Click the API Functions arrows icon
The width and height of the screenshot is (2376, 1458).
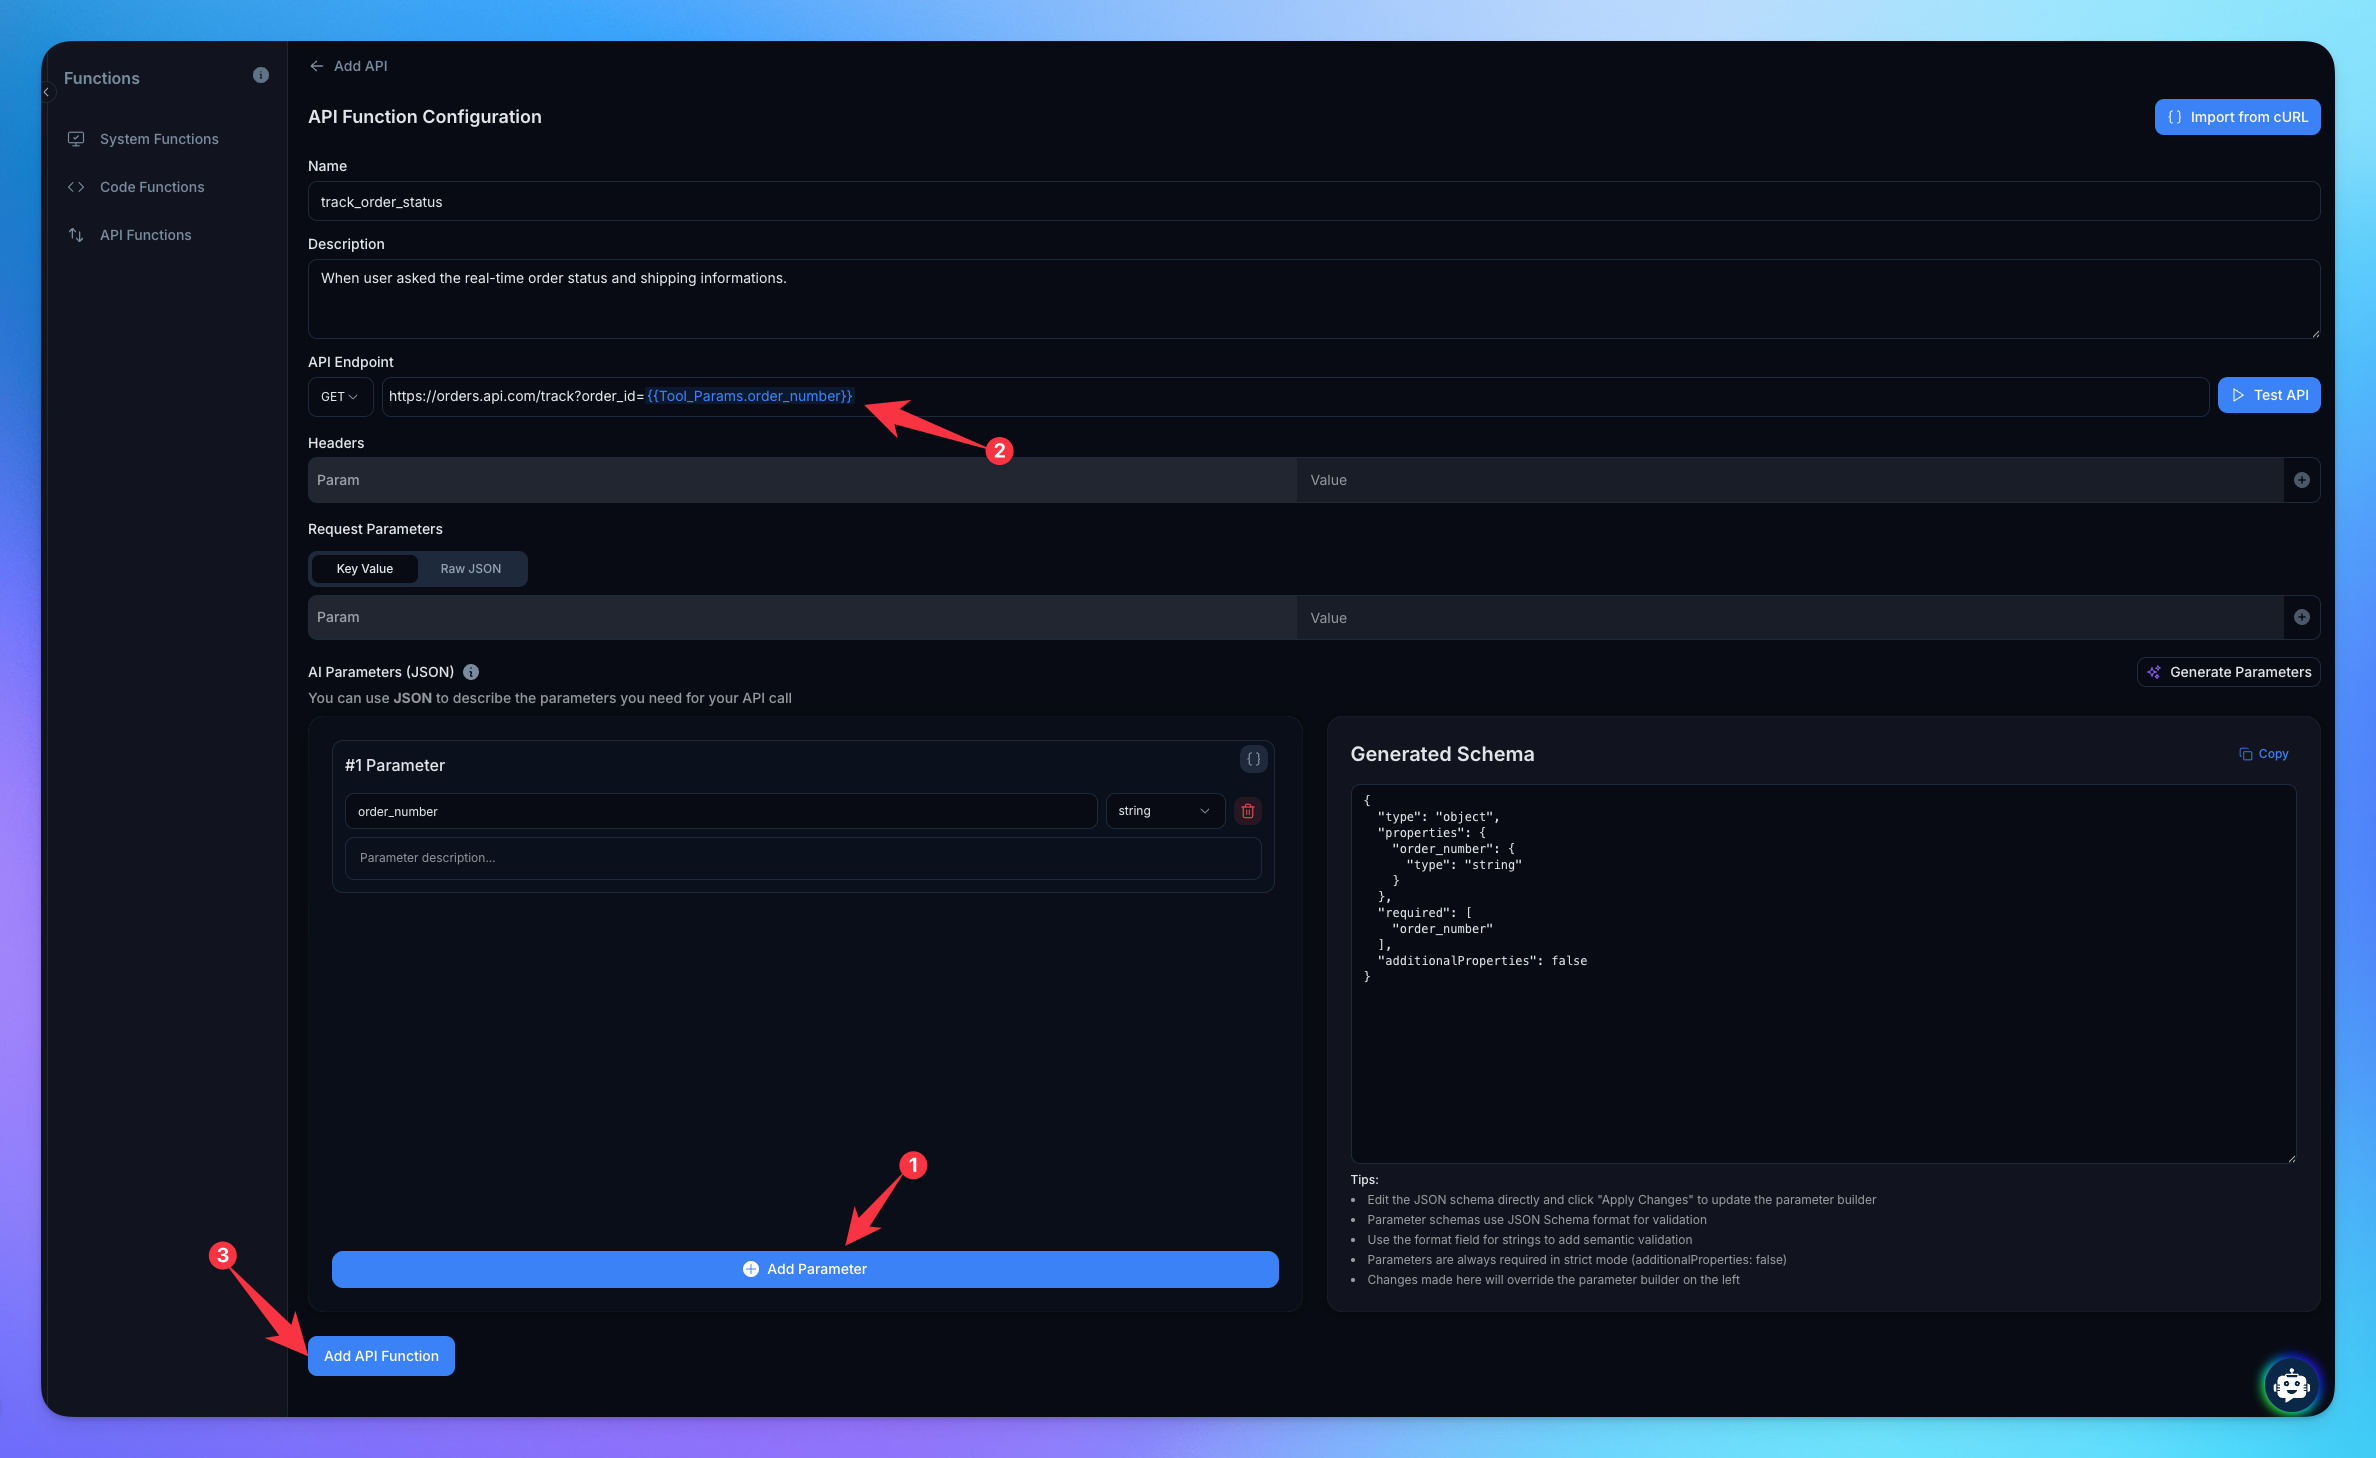(x=76, y=235)
